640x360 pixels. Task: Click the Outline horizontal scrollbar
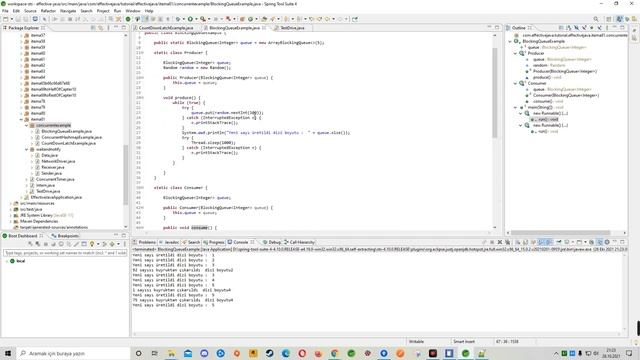pos(561,233)
